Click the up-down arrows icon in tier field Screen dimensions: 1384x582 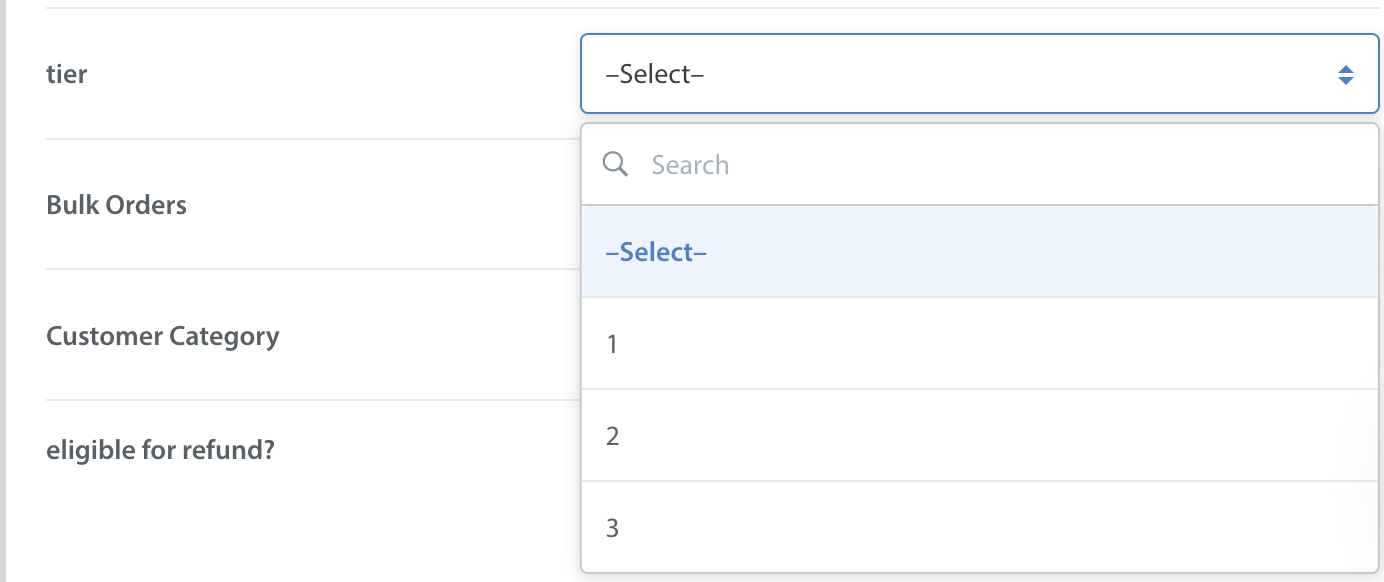(x=1346, y=74)
